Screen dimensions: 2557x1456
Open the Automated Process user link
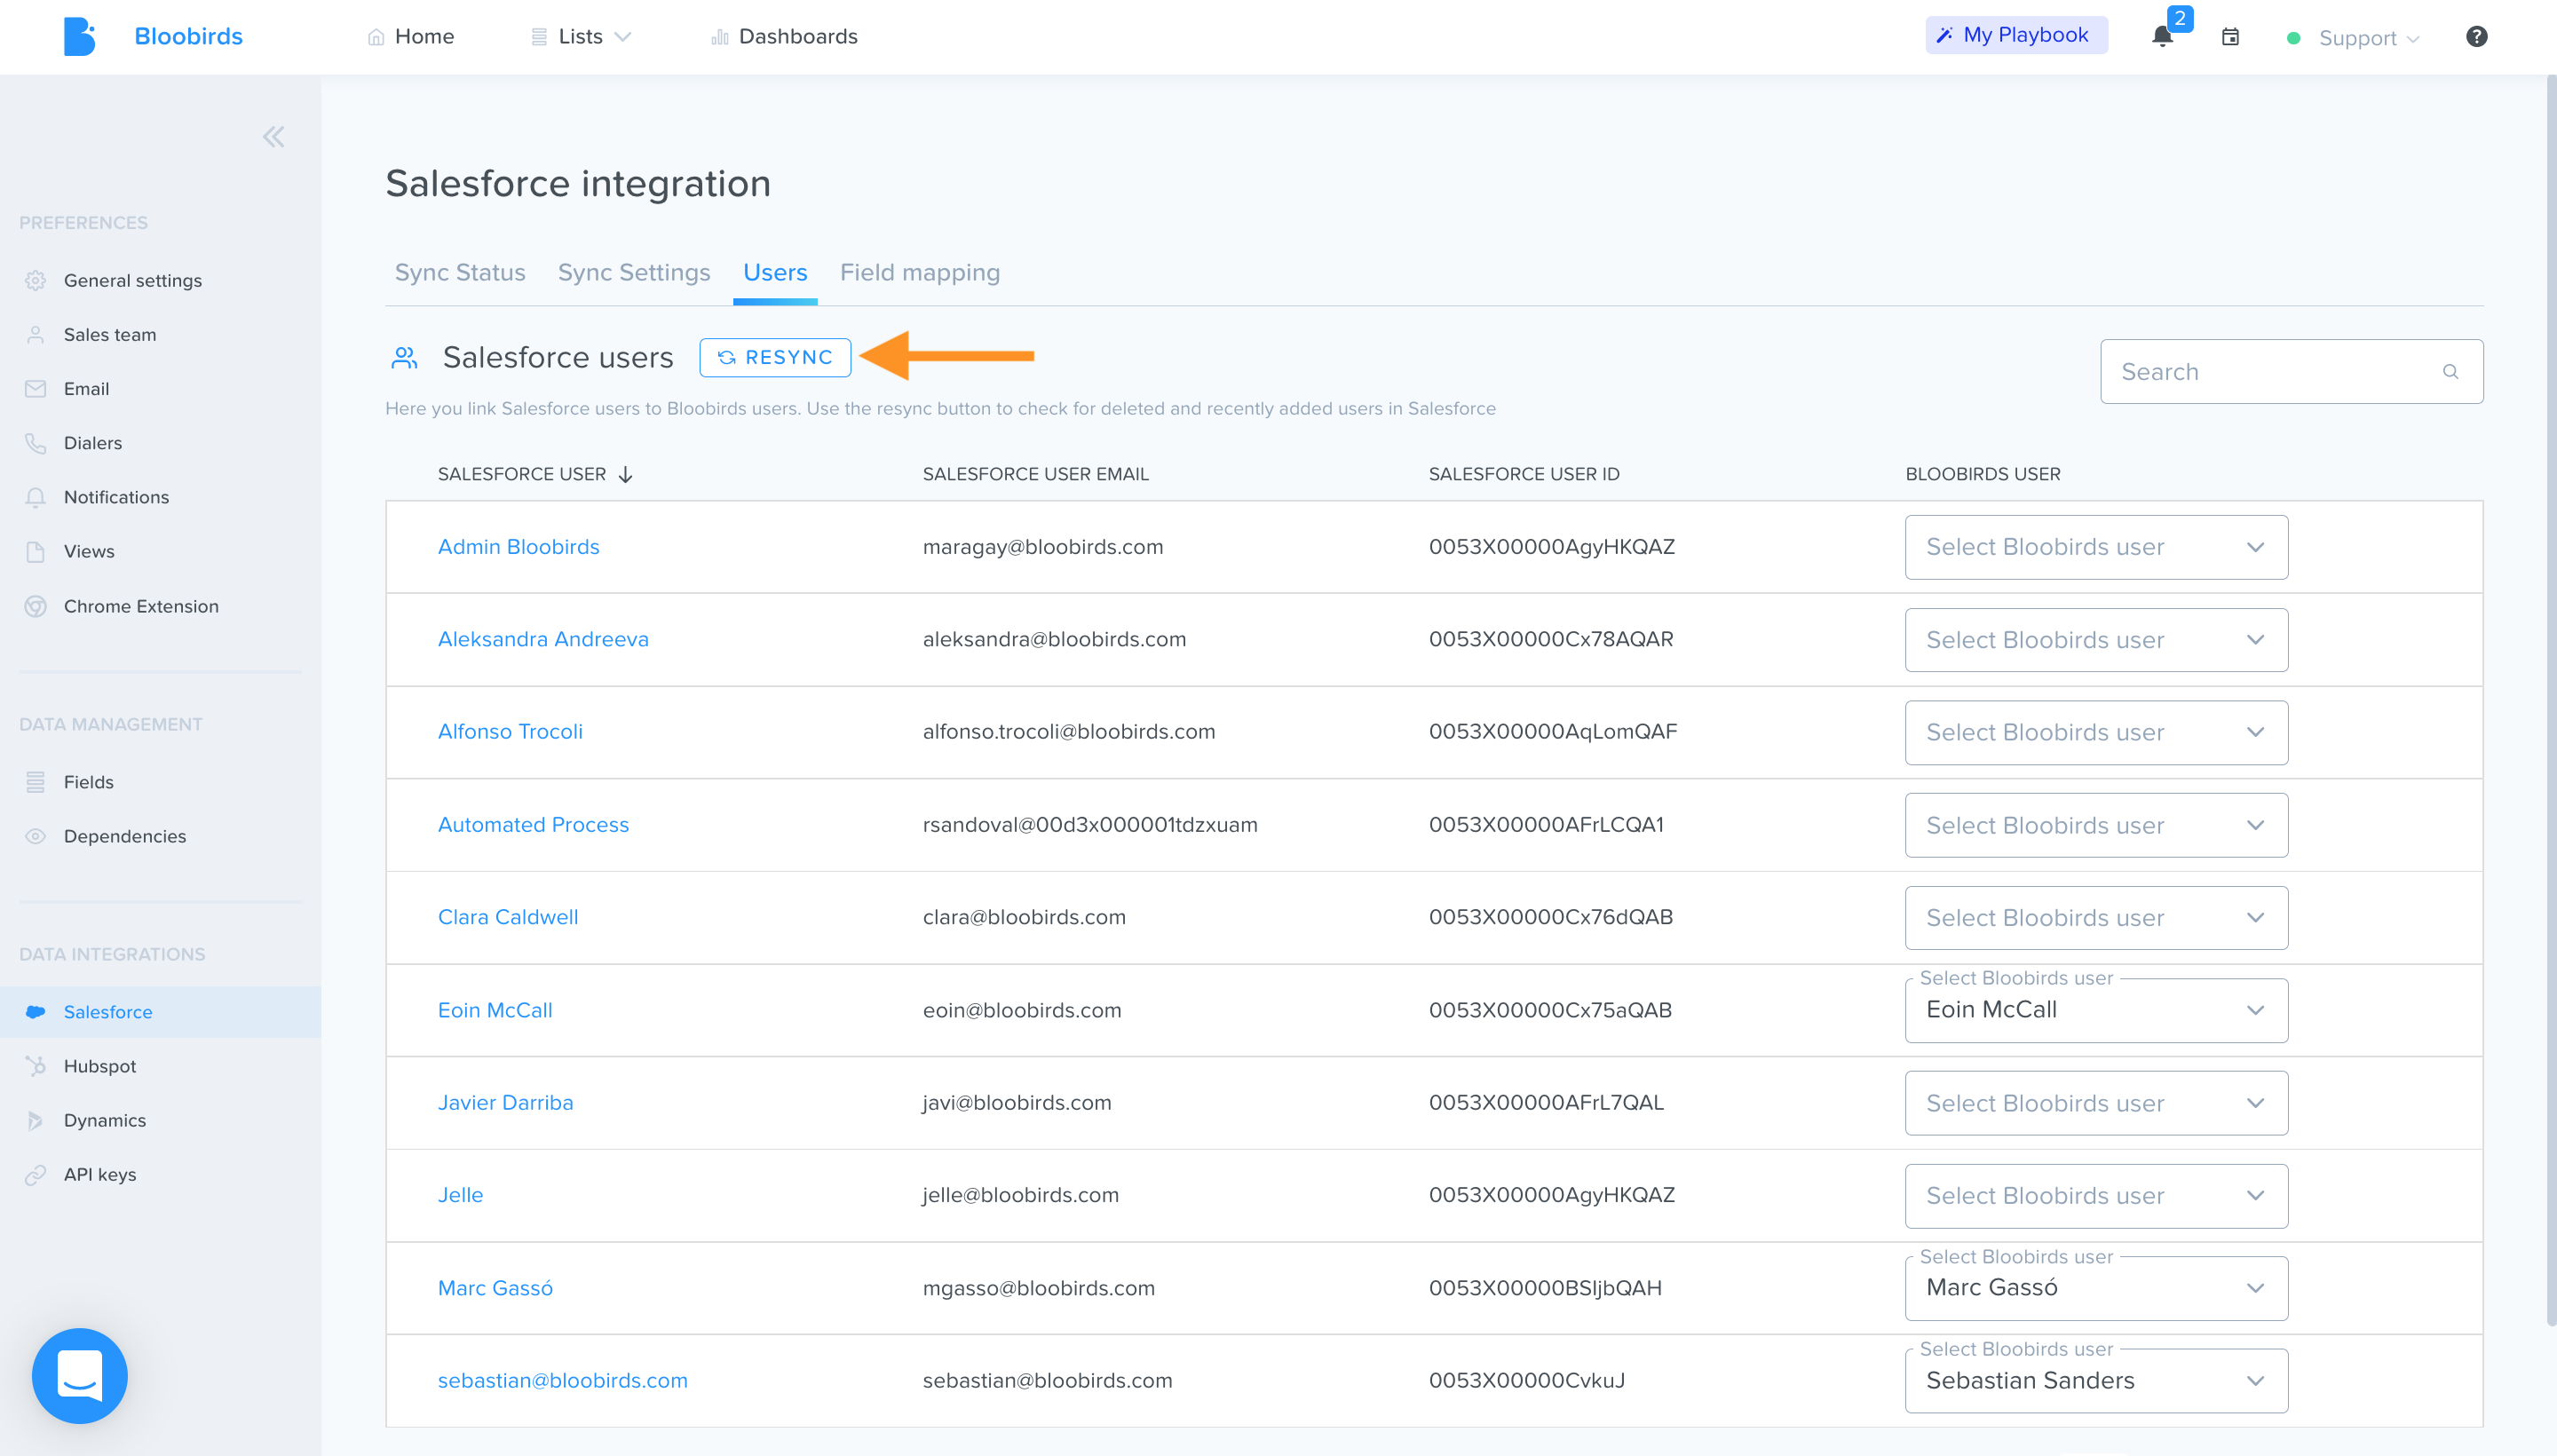pyautogui.click(x=533, y=825)
